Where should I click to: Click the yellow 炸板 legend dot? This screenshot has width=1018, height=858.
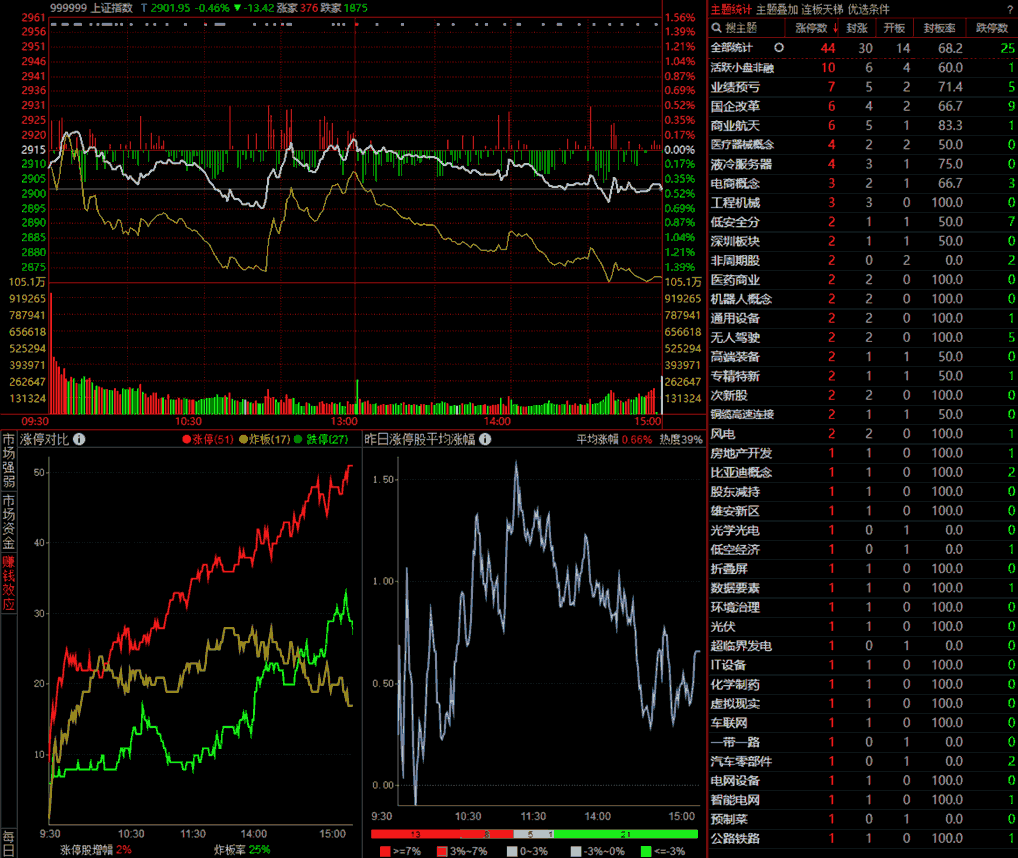click(243, 439)
